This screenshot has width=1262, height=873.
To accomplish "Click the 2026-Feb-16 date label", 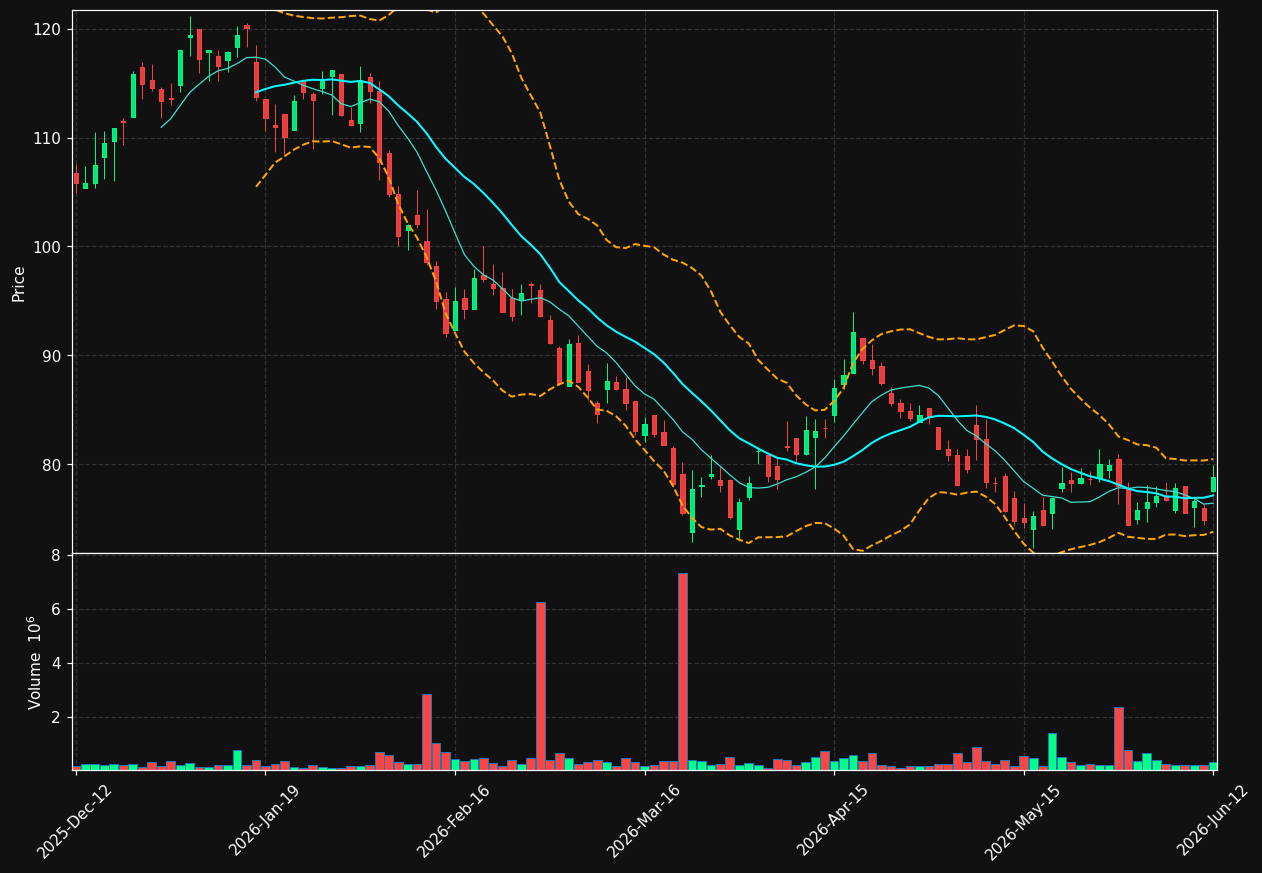I will pyautogui.click(x=454, y=821).
